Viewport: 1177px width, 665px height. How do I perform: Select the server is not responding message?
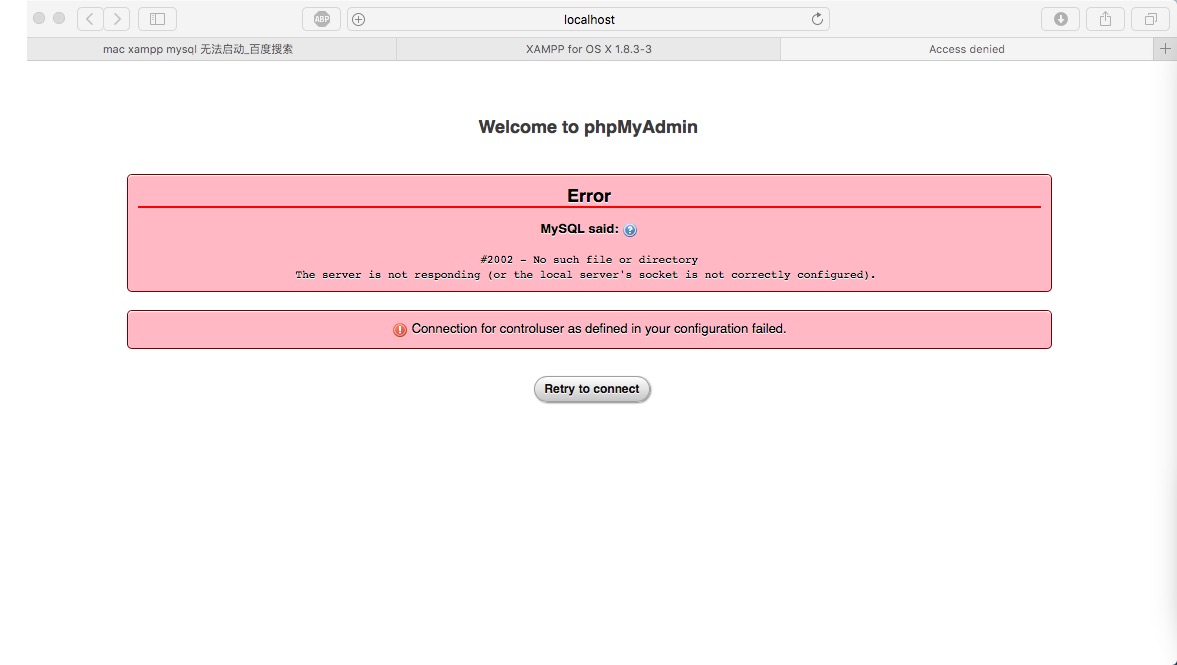click(x=585, y=275)
